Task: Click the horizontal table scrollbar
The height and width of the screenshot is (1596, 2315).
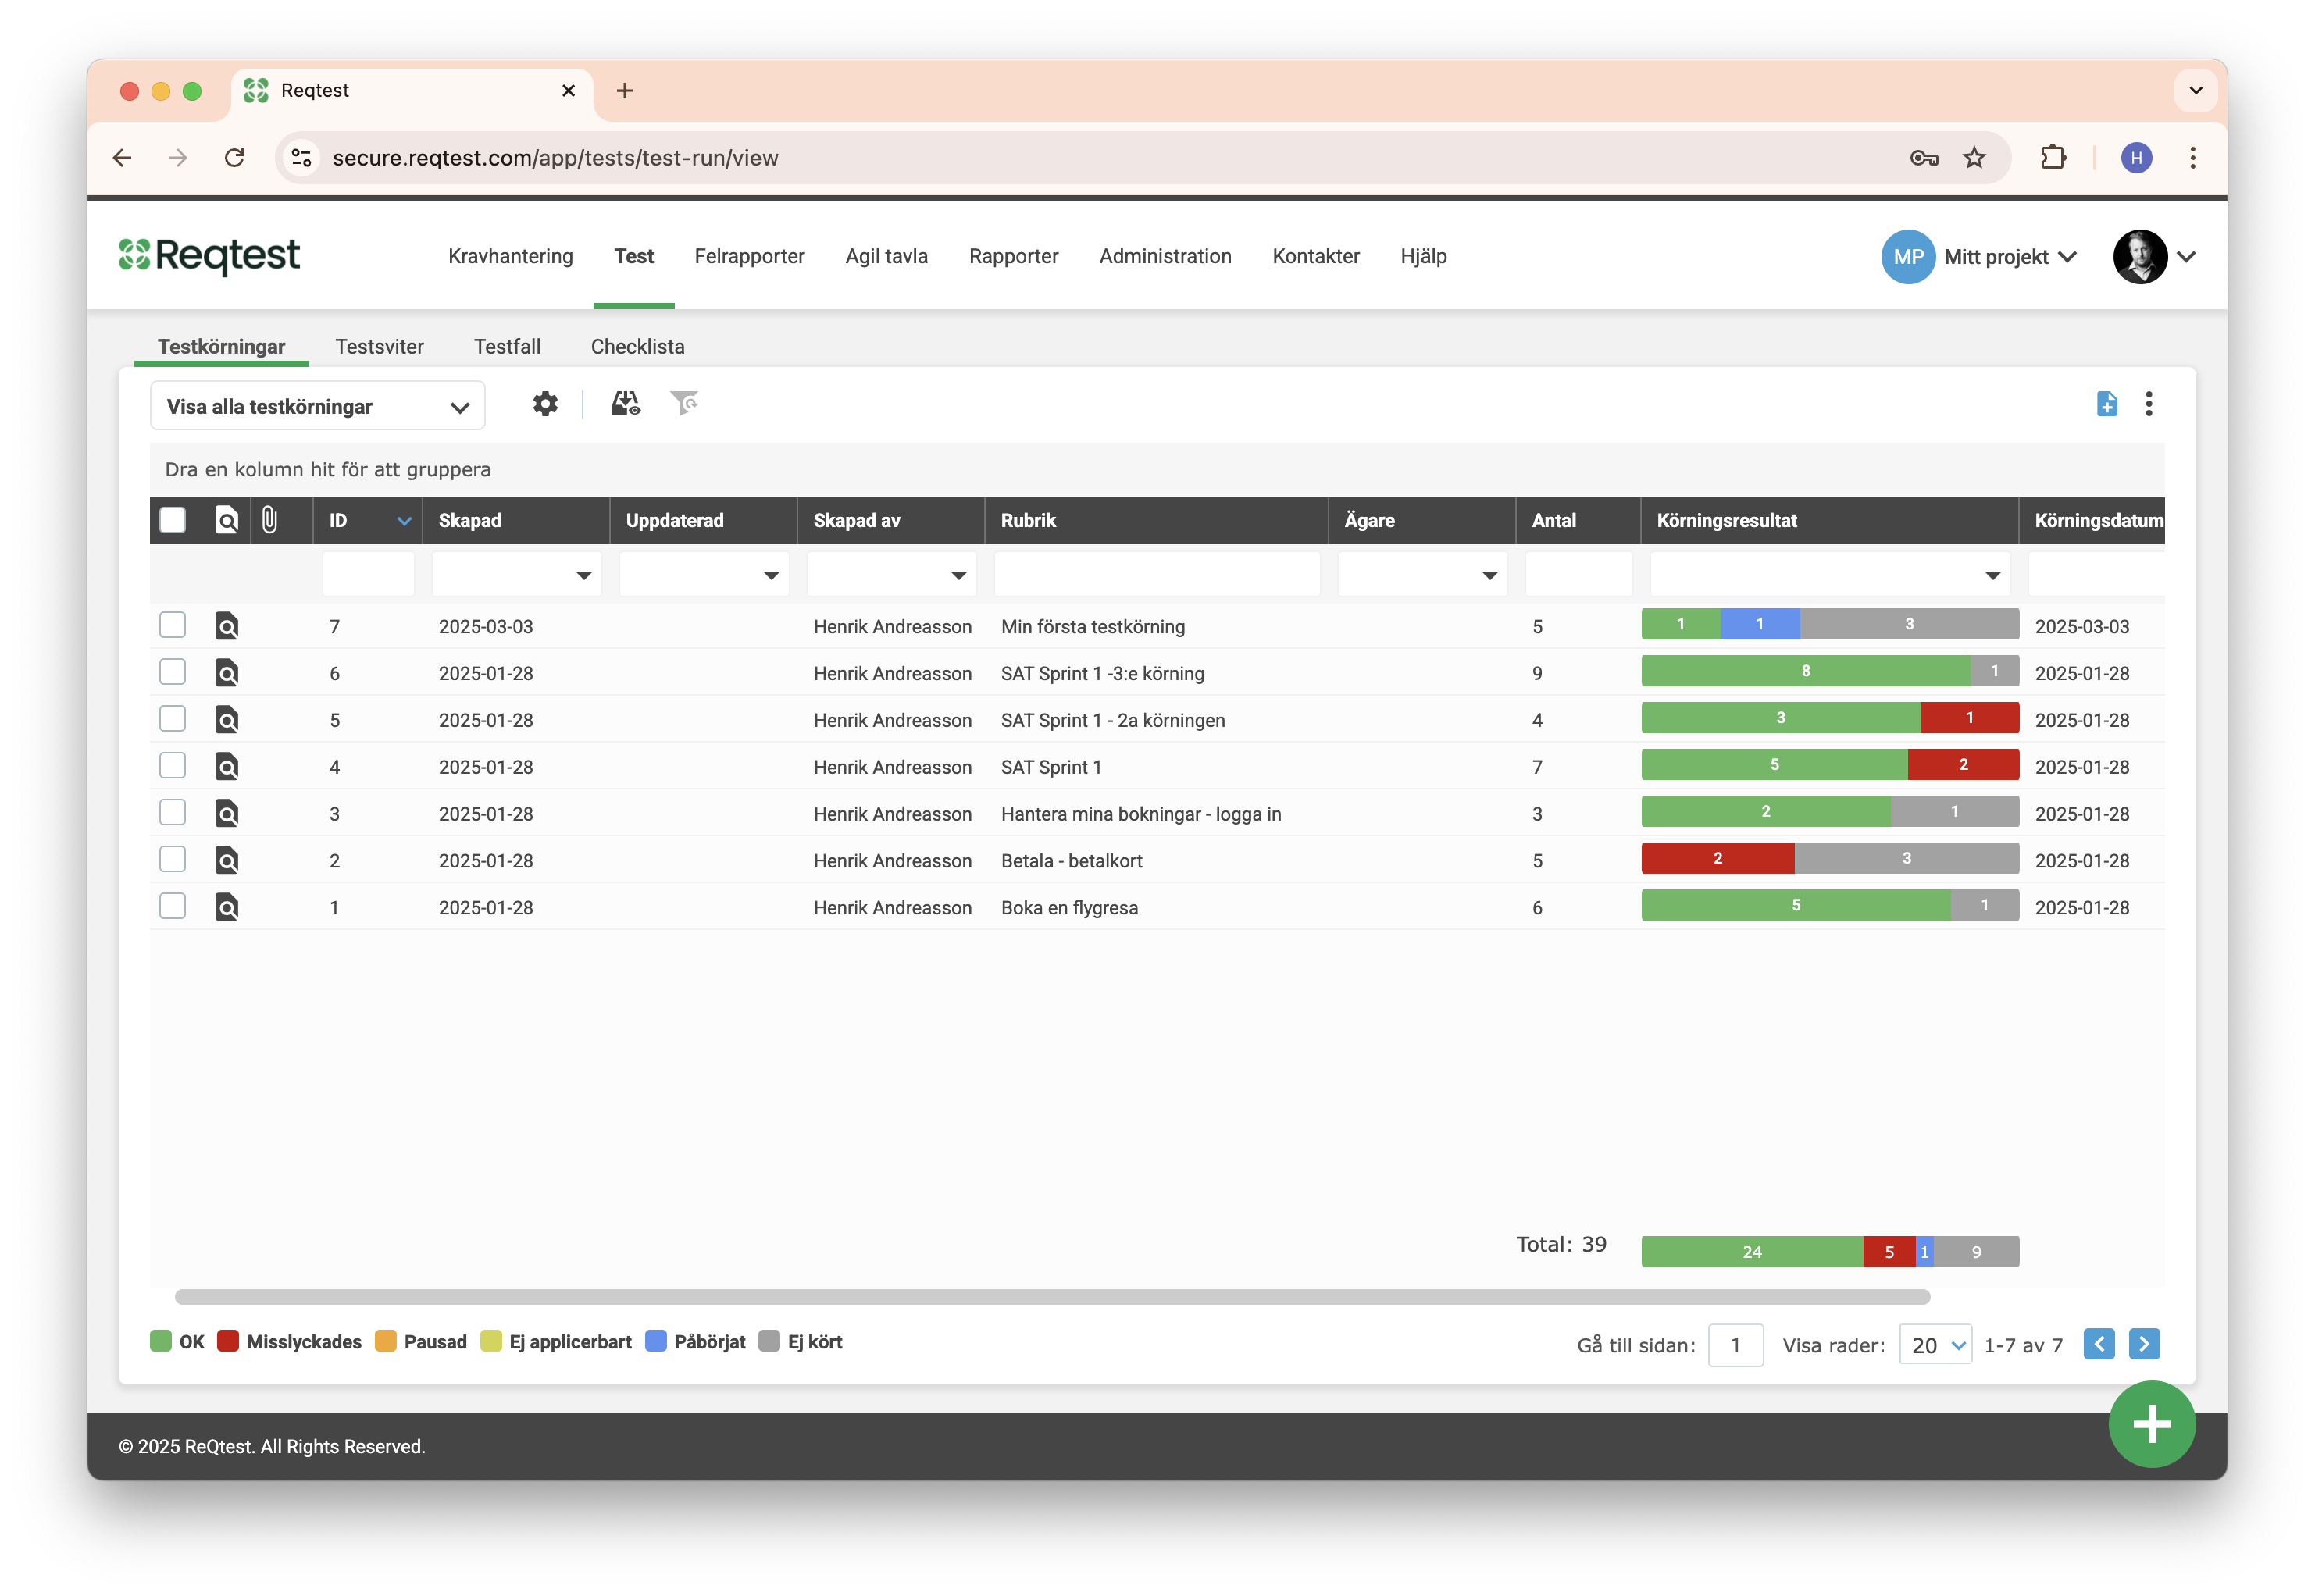Action: pyautogui.click(x=1052, y=1298)
